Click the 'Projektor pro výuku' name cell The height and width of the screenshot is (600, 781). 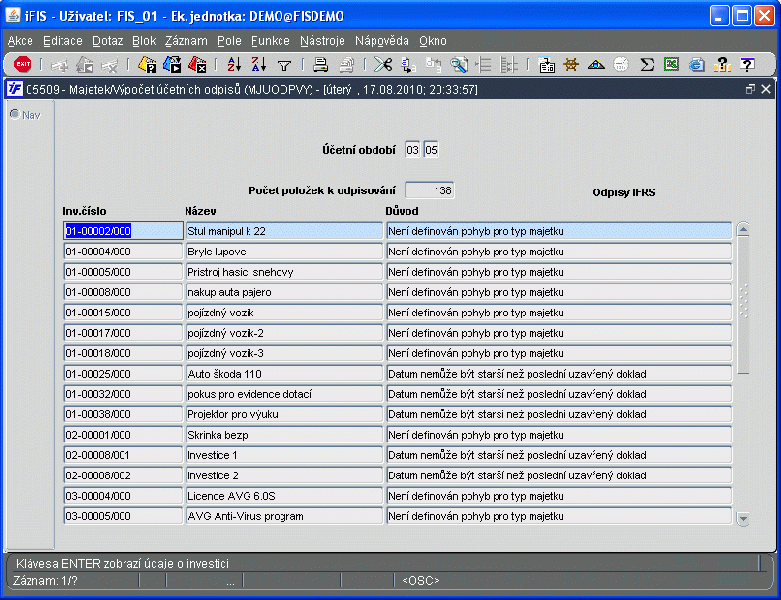[x=284, y=414]
